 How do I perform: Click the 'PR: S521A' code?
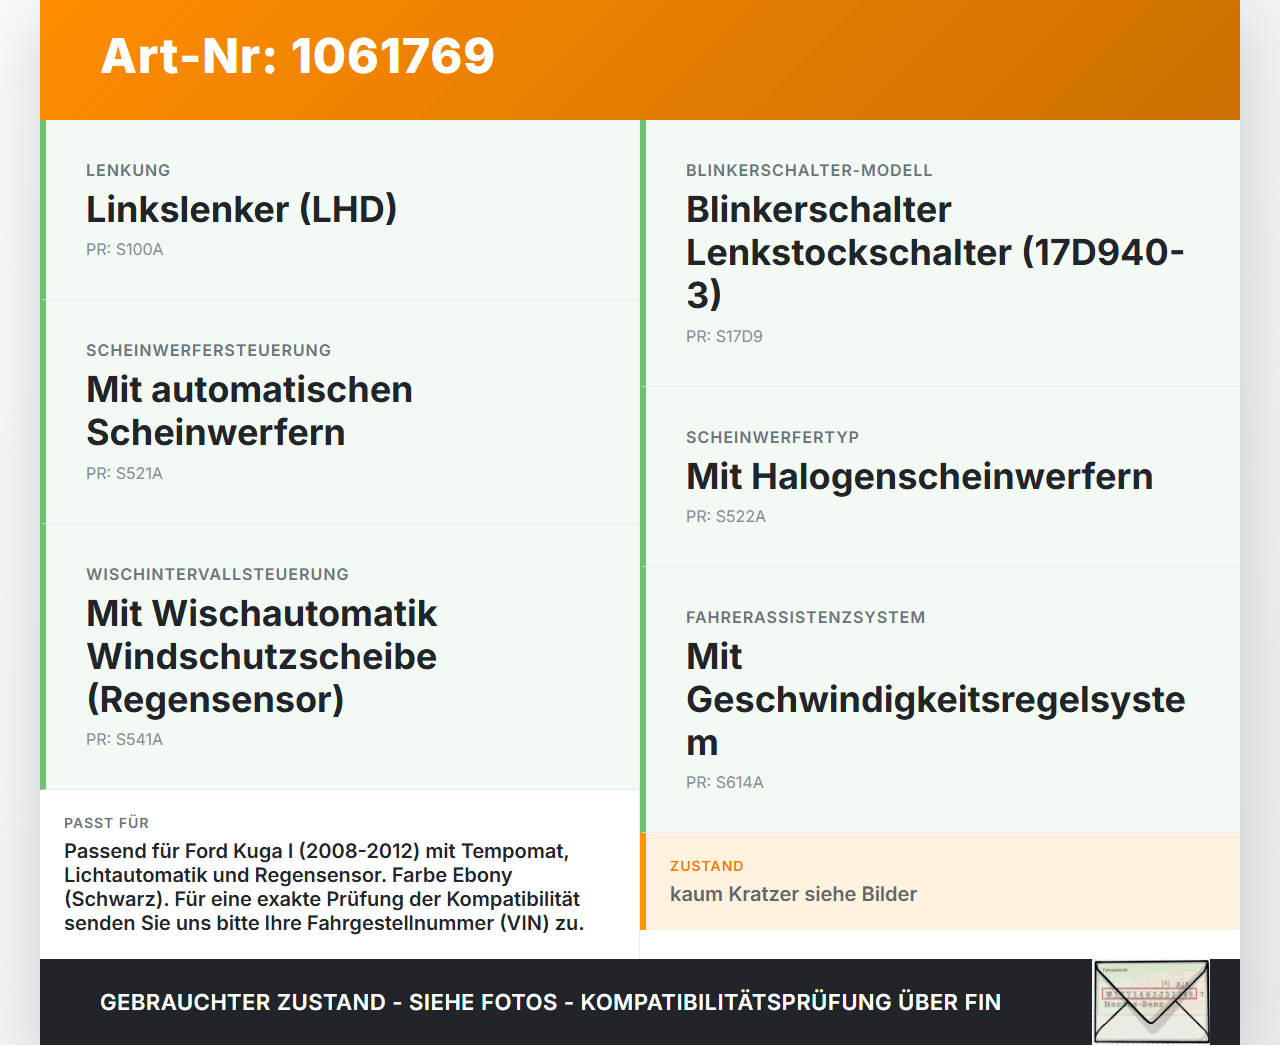pos(125,474)
